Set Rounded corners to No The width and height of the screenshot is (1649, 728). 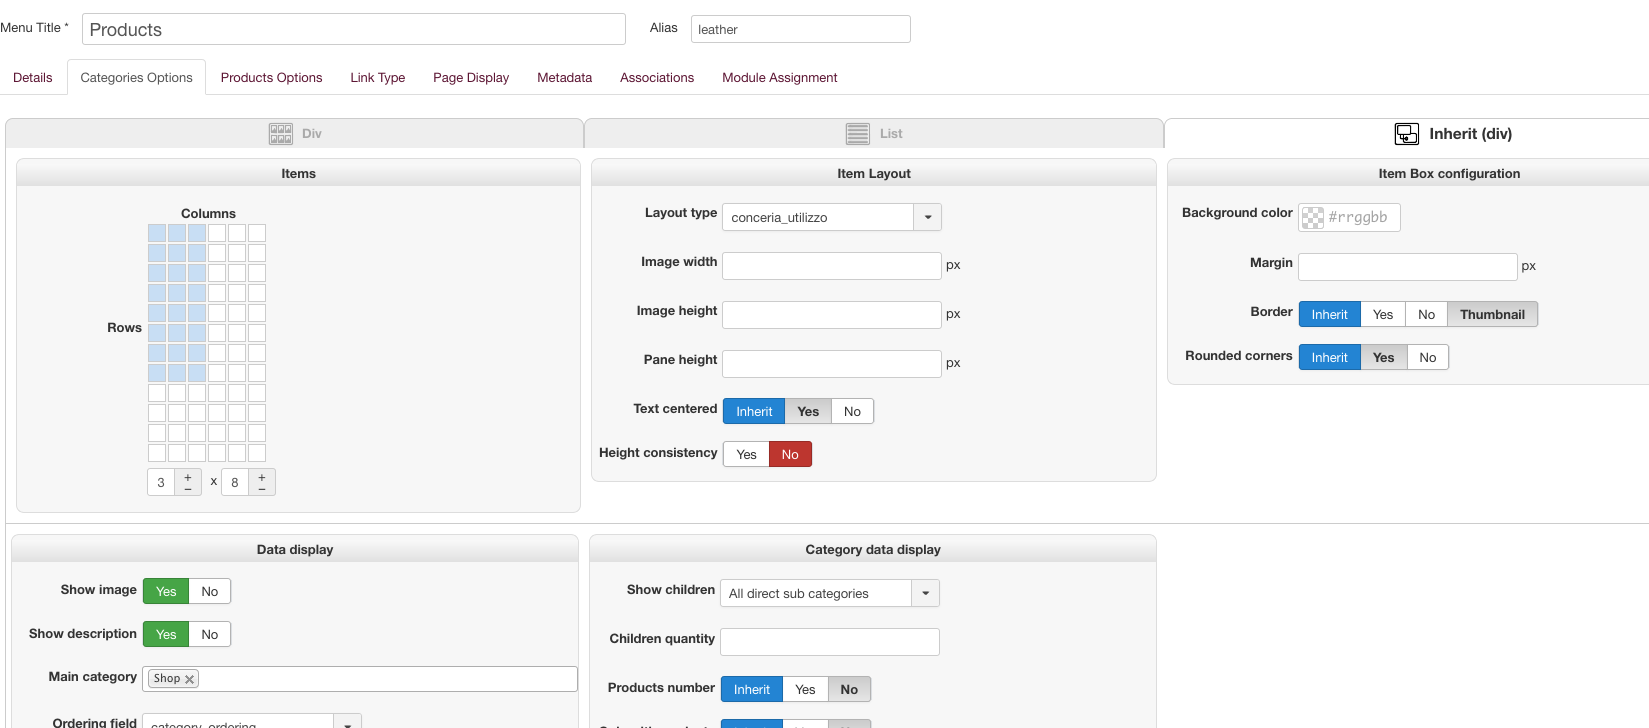tap(1427, 358)
